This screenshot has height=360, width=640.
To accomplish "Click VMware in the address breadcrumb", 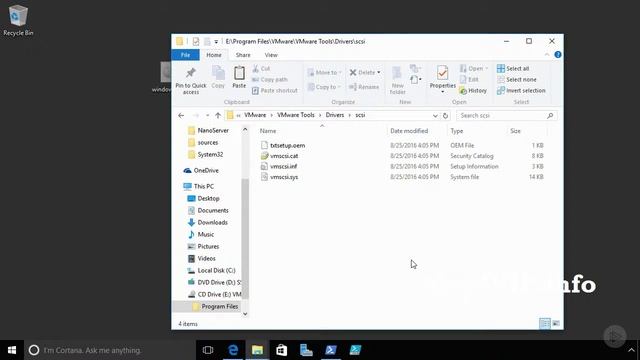I will click(x=255, y=115).
